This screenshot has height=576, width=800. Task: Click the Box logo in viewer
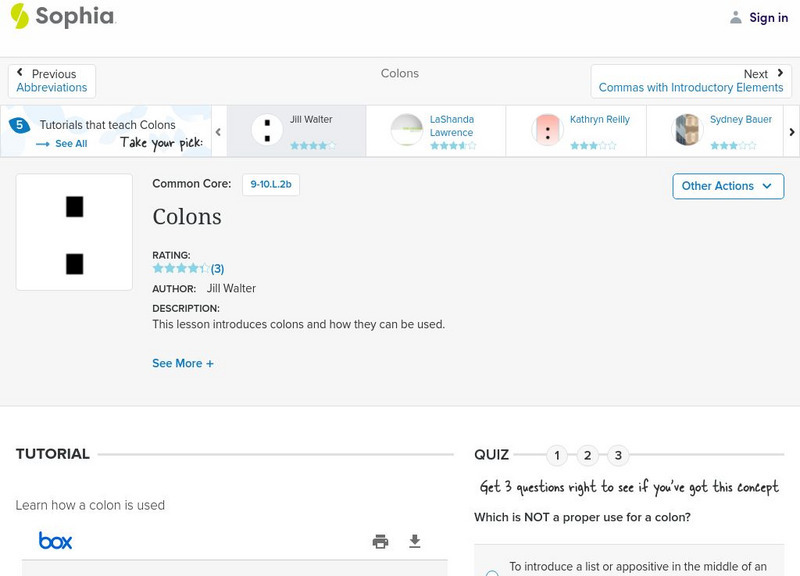point(56,541)
